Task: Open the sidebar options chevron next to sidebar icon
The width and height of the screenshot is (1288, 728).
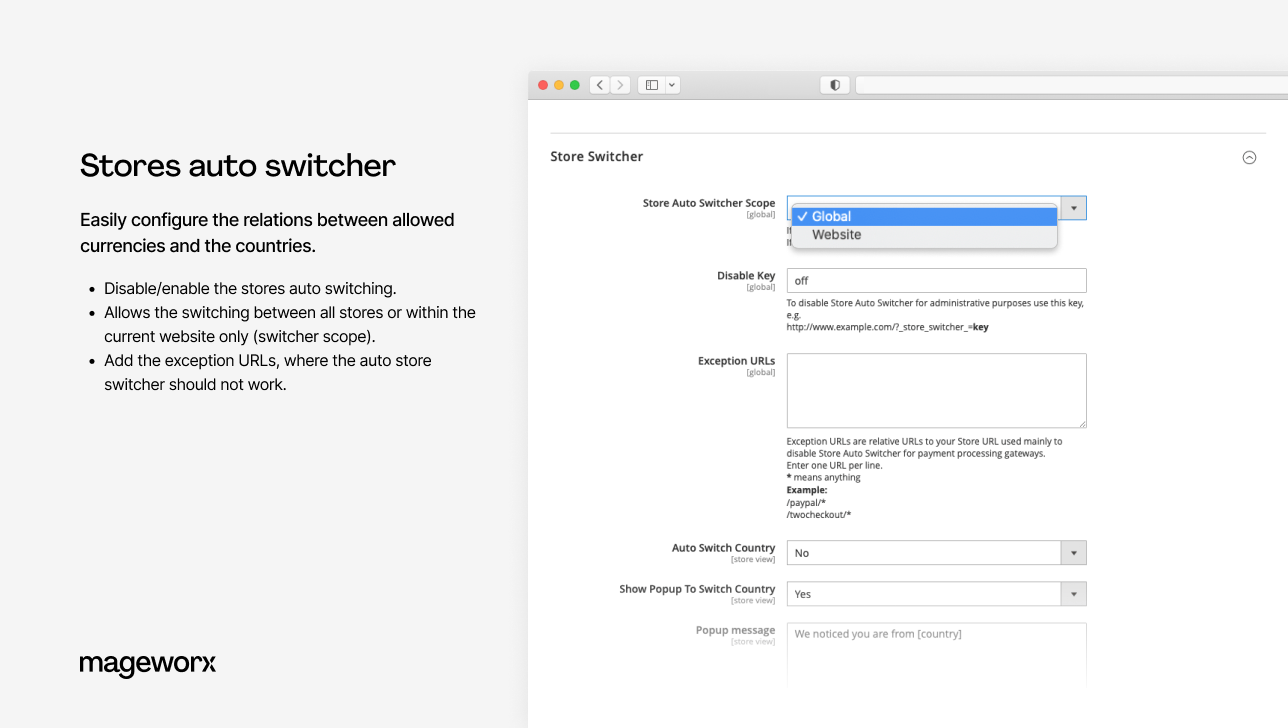Action: point(671,85)
